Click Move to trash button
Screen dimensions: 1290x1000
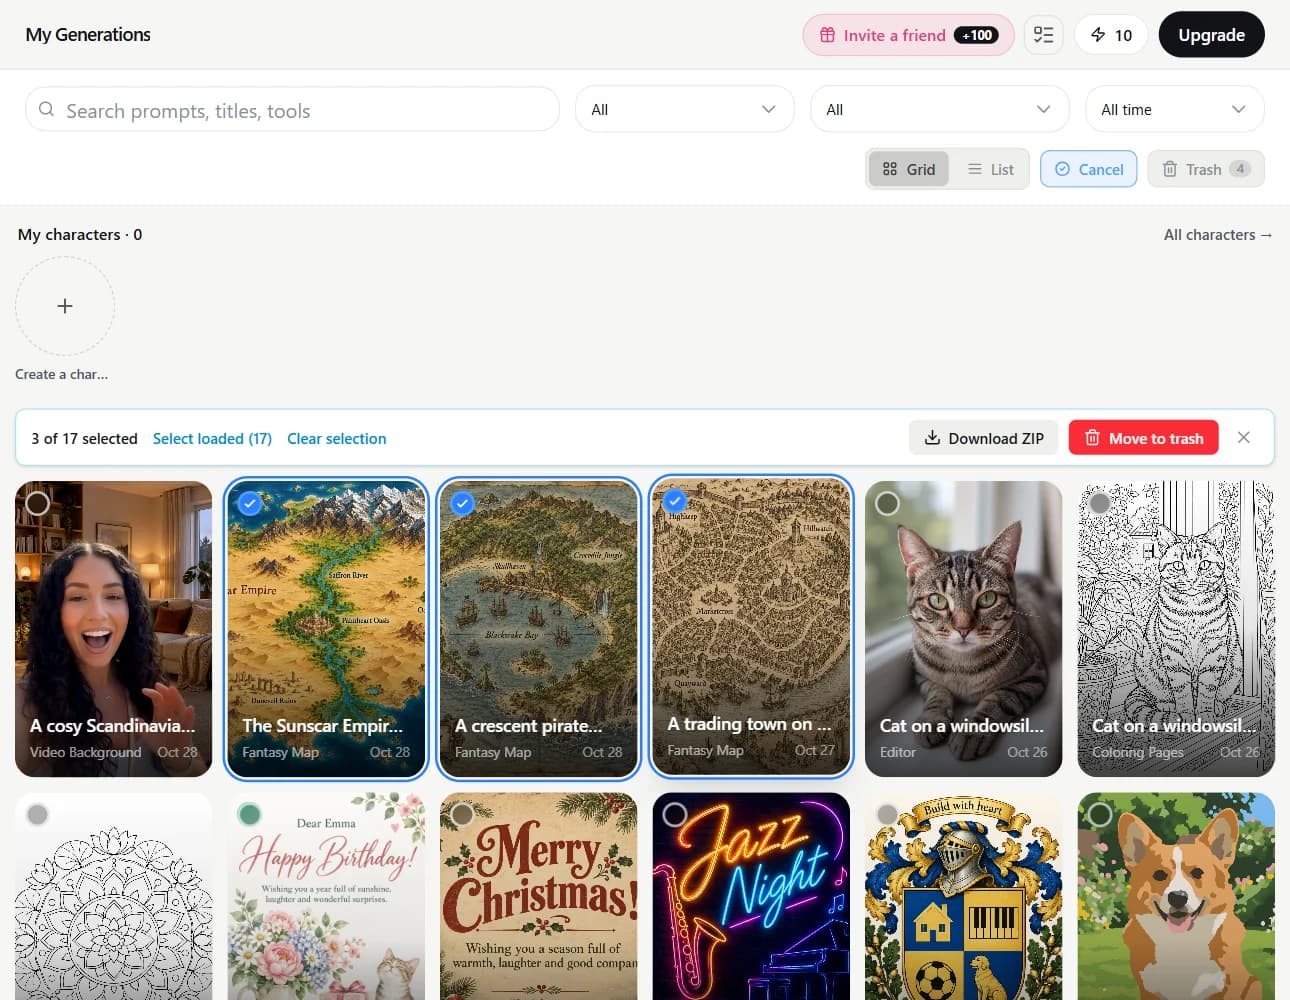[x=1143, y=438]
